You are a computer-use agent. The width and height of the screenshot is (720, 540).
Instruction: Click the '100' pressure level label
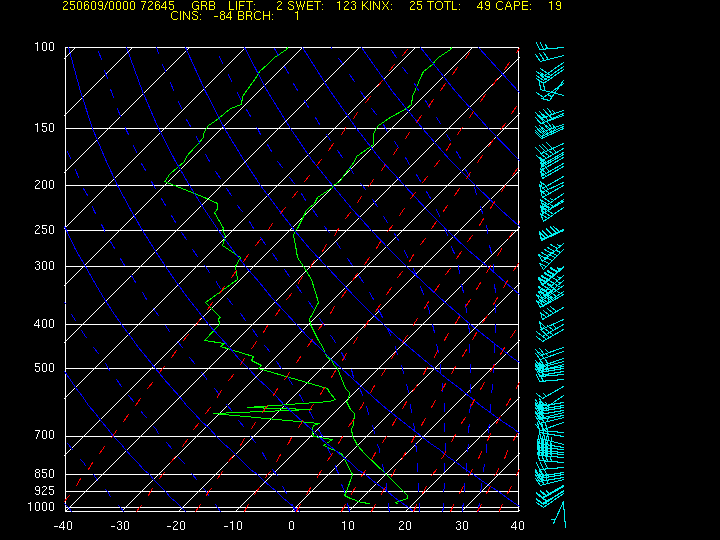point(44,47)
